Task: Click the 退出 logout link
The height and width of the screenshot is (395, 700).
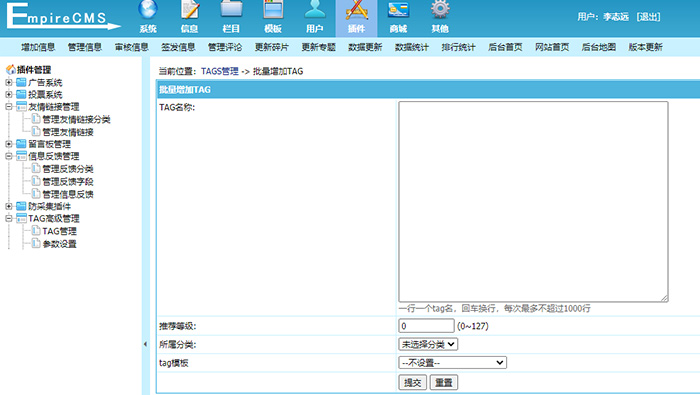Action: coord(649,17)
